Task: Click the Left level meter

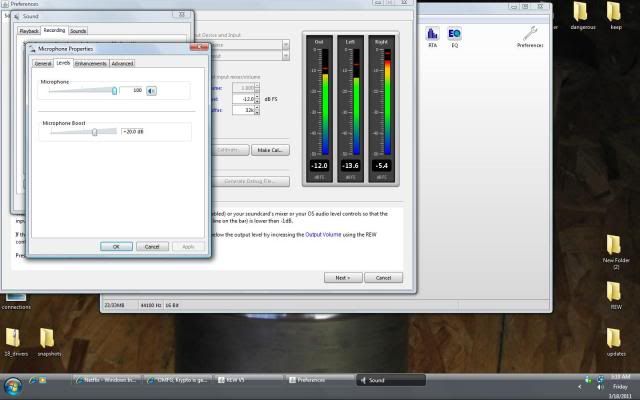Action: [350, 109]
